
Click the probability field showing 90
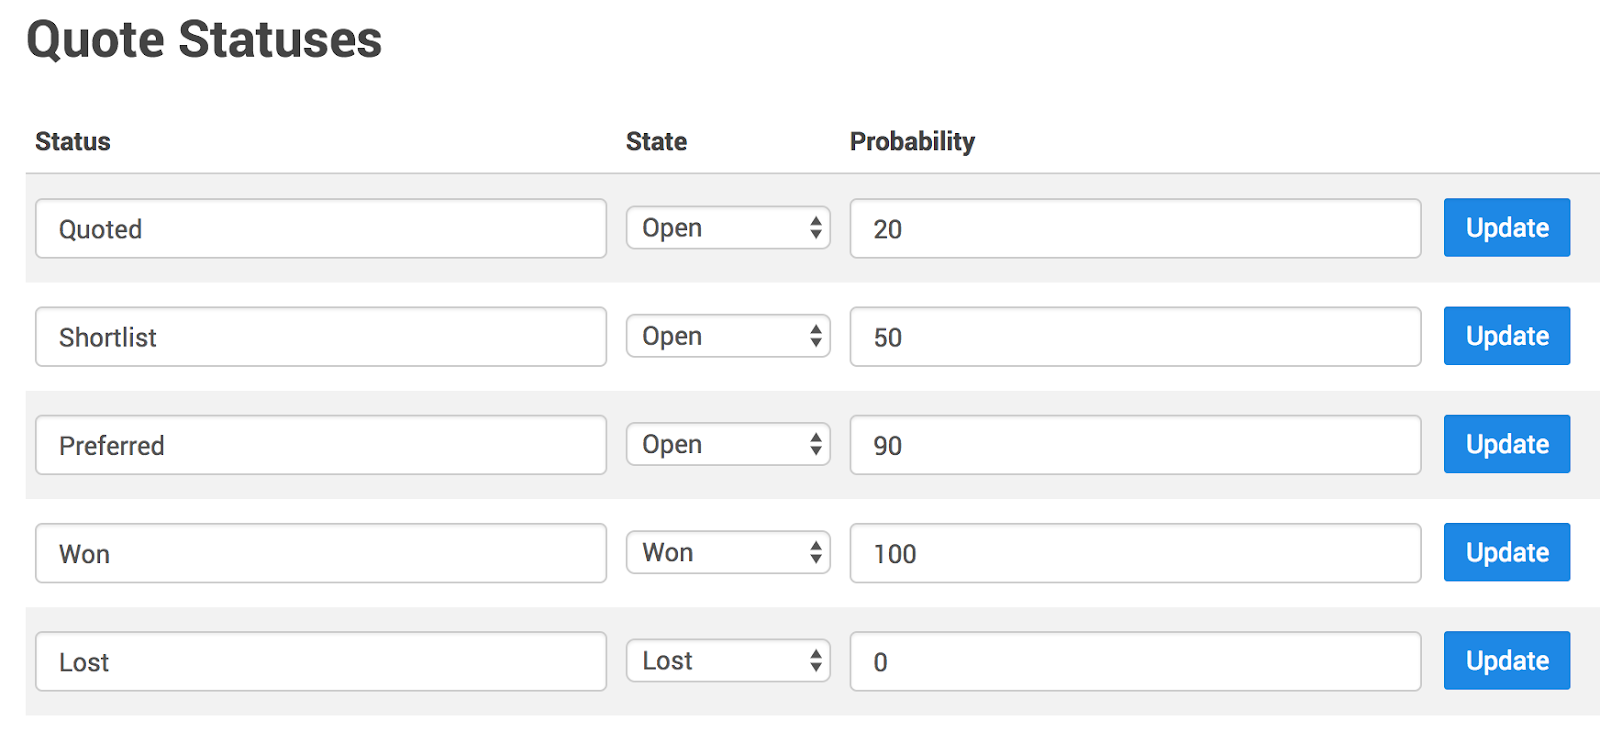coord(1135,445)
